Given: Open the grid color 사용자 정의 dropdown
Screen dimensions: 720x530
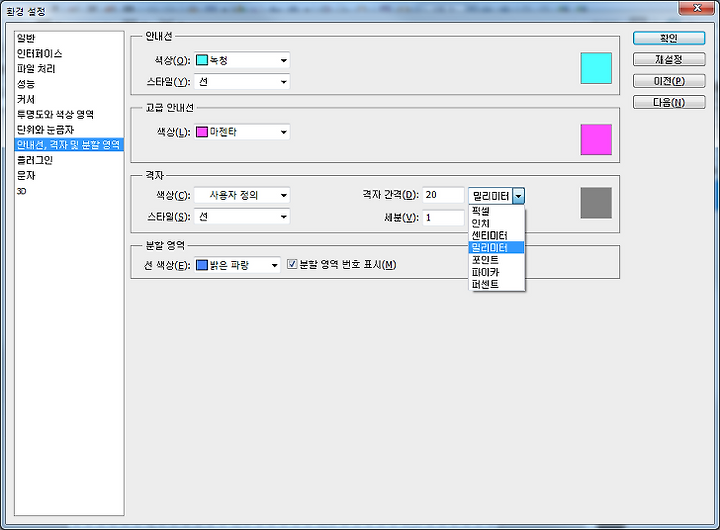Looking at the screenshot, I should [x=242, y=195].
